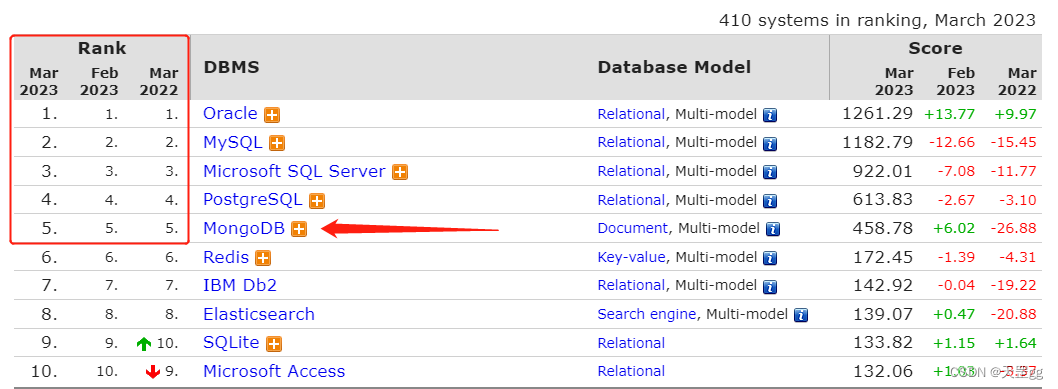The height and width of the screenshot is (389, 1058).
Task: Show multi-model info icon in Oracle row
Action: coord(770,115)
